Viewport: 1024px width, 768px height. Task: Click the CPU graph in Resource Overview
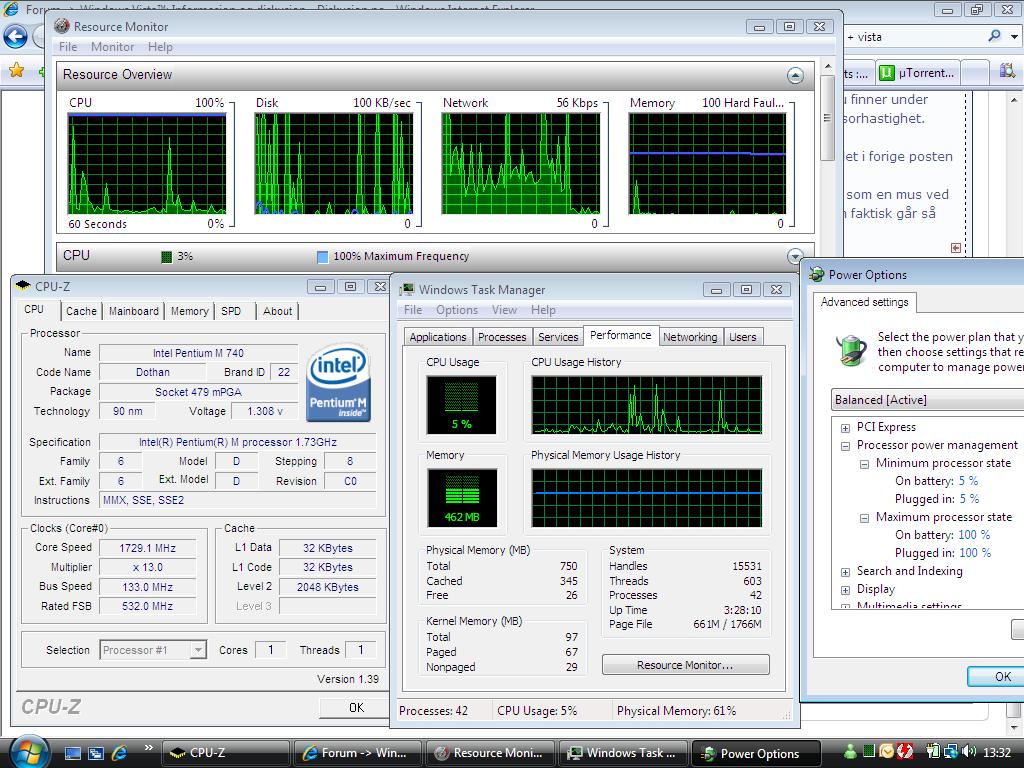(147, 163)
